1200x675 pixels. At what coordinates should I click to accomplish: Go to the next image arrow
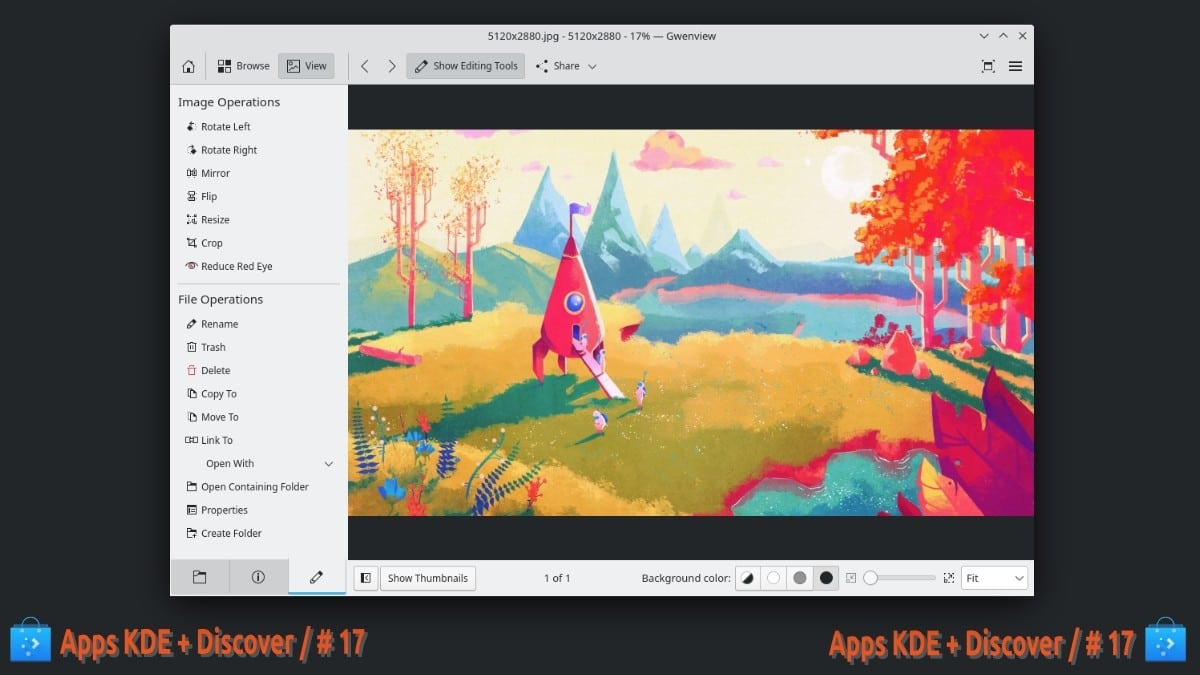point(392,66)
